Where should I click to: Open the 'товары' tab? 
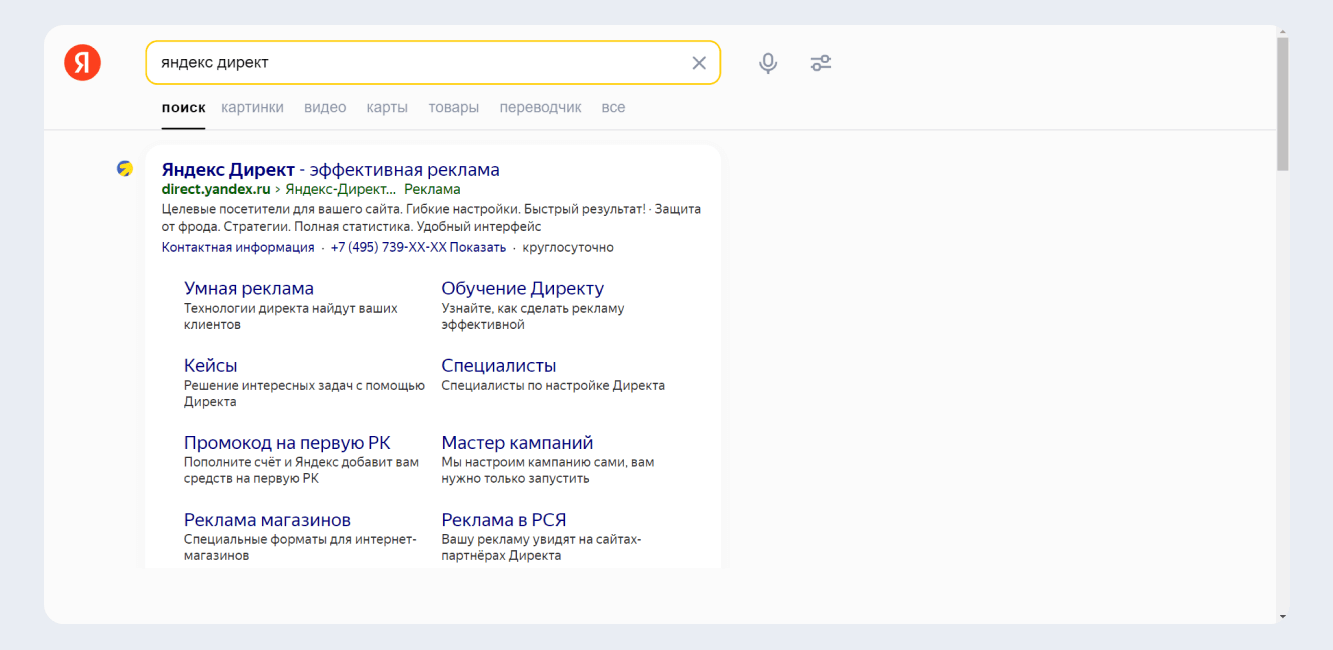point(454,107)
